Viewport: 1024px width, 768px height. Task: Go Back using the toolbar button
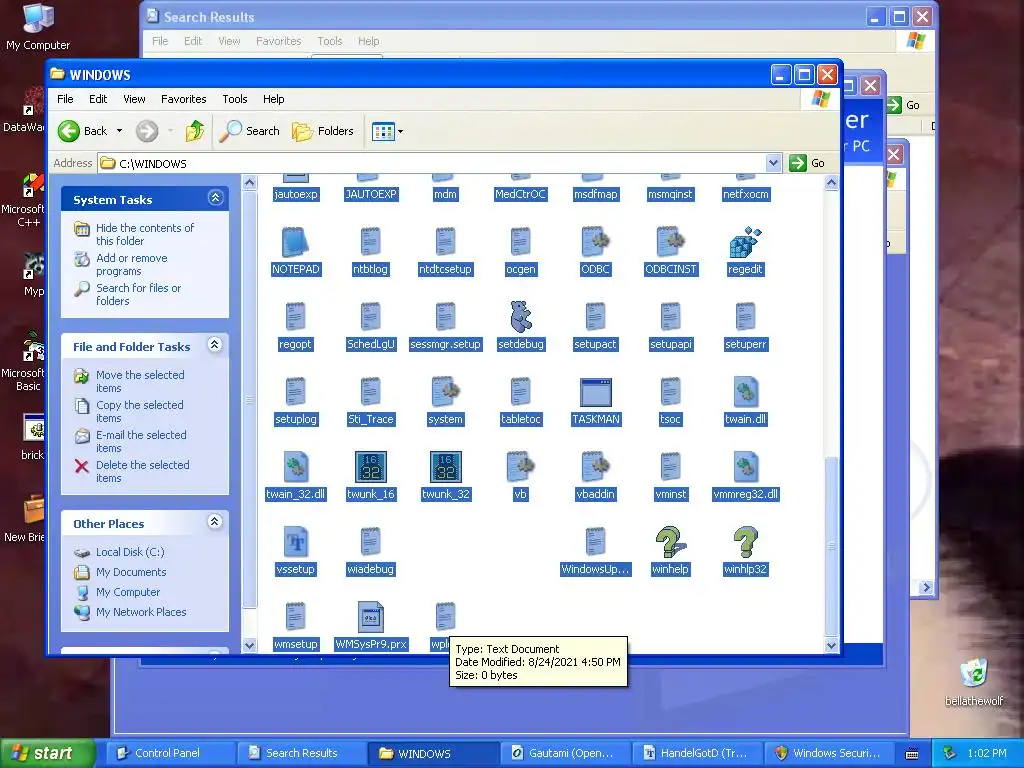pos(82,131)
